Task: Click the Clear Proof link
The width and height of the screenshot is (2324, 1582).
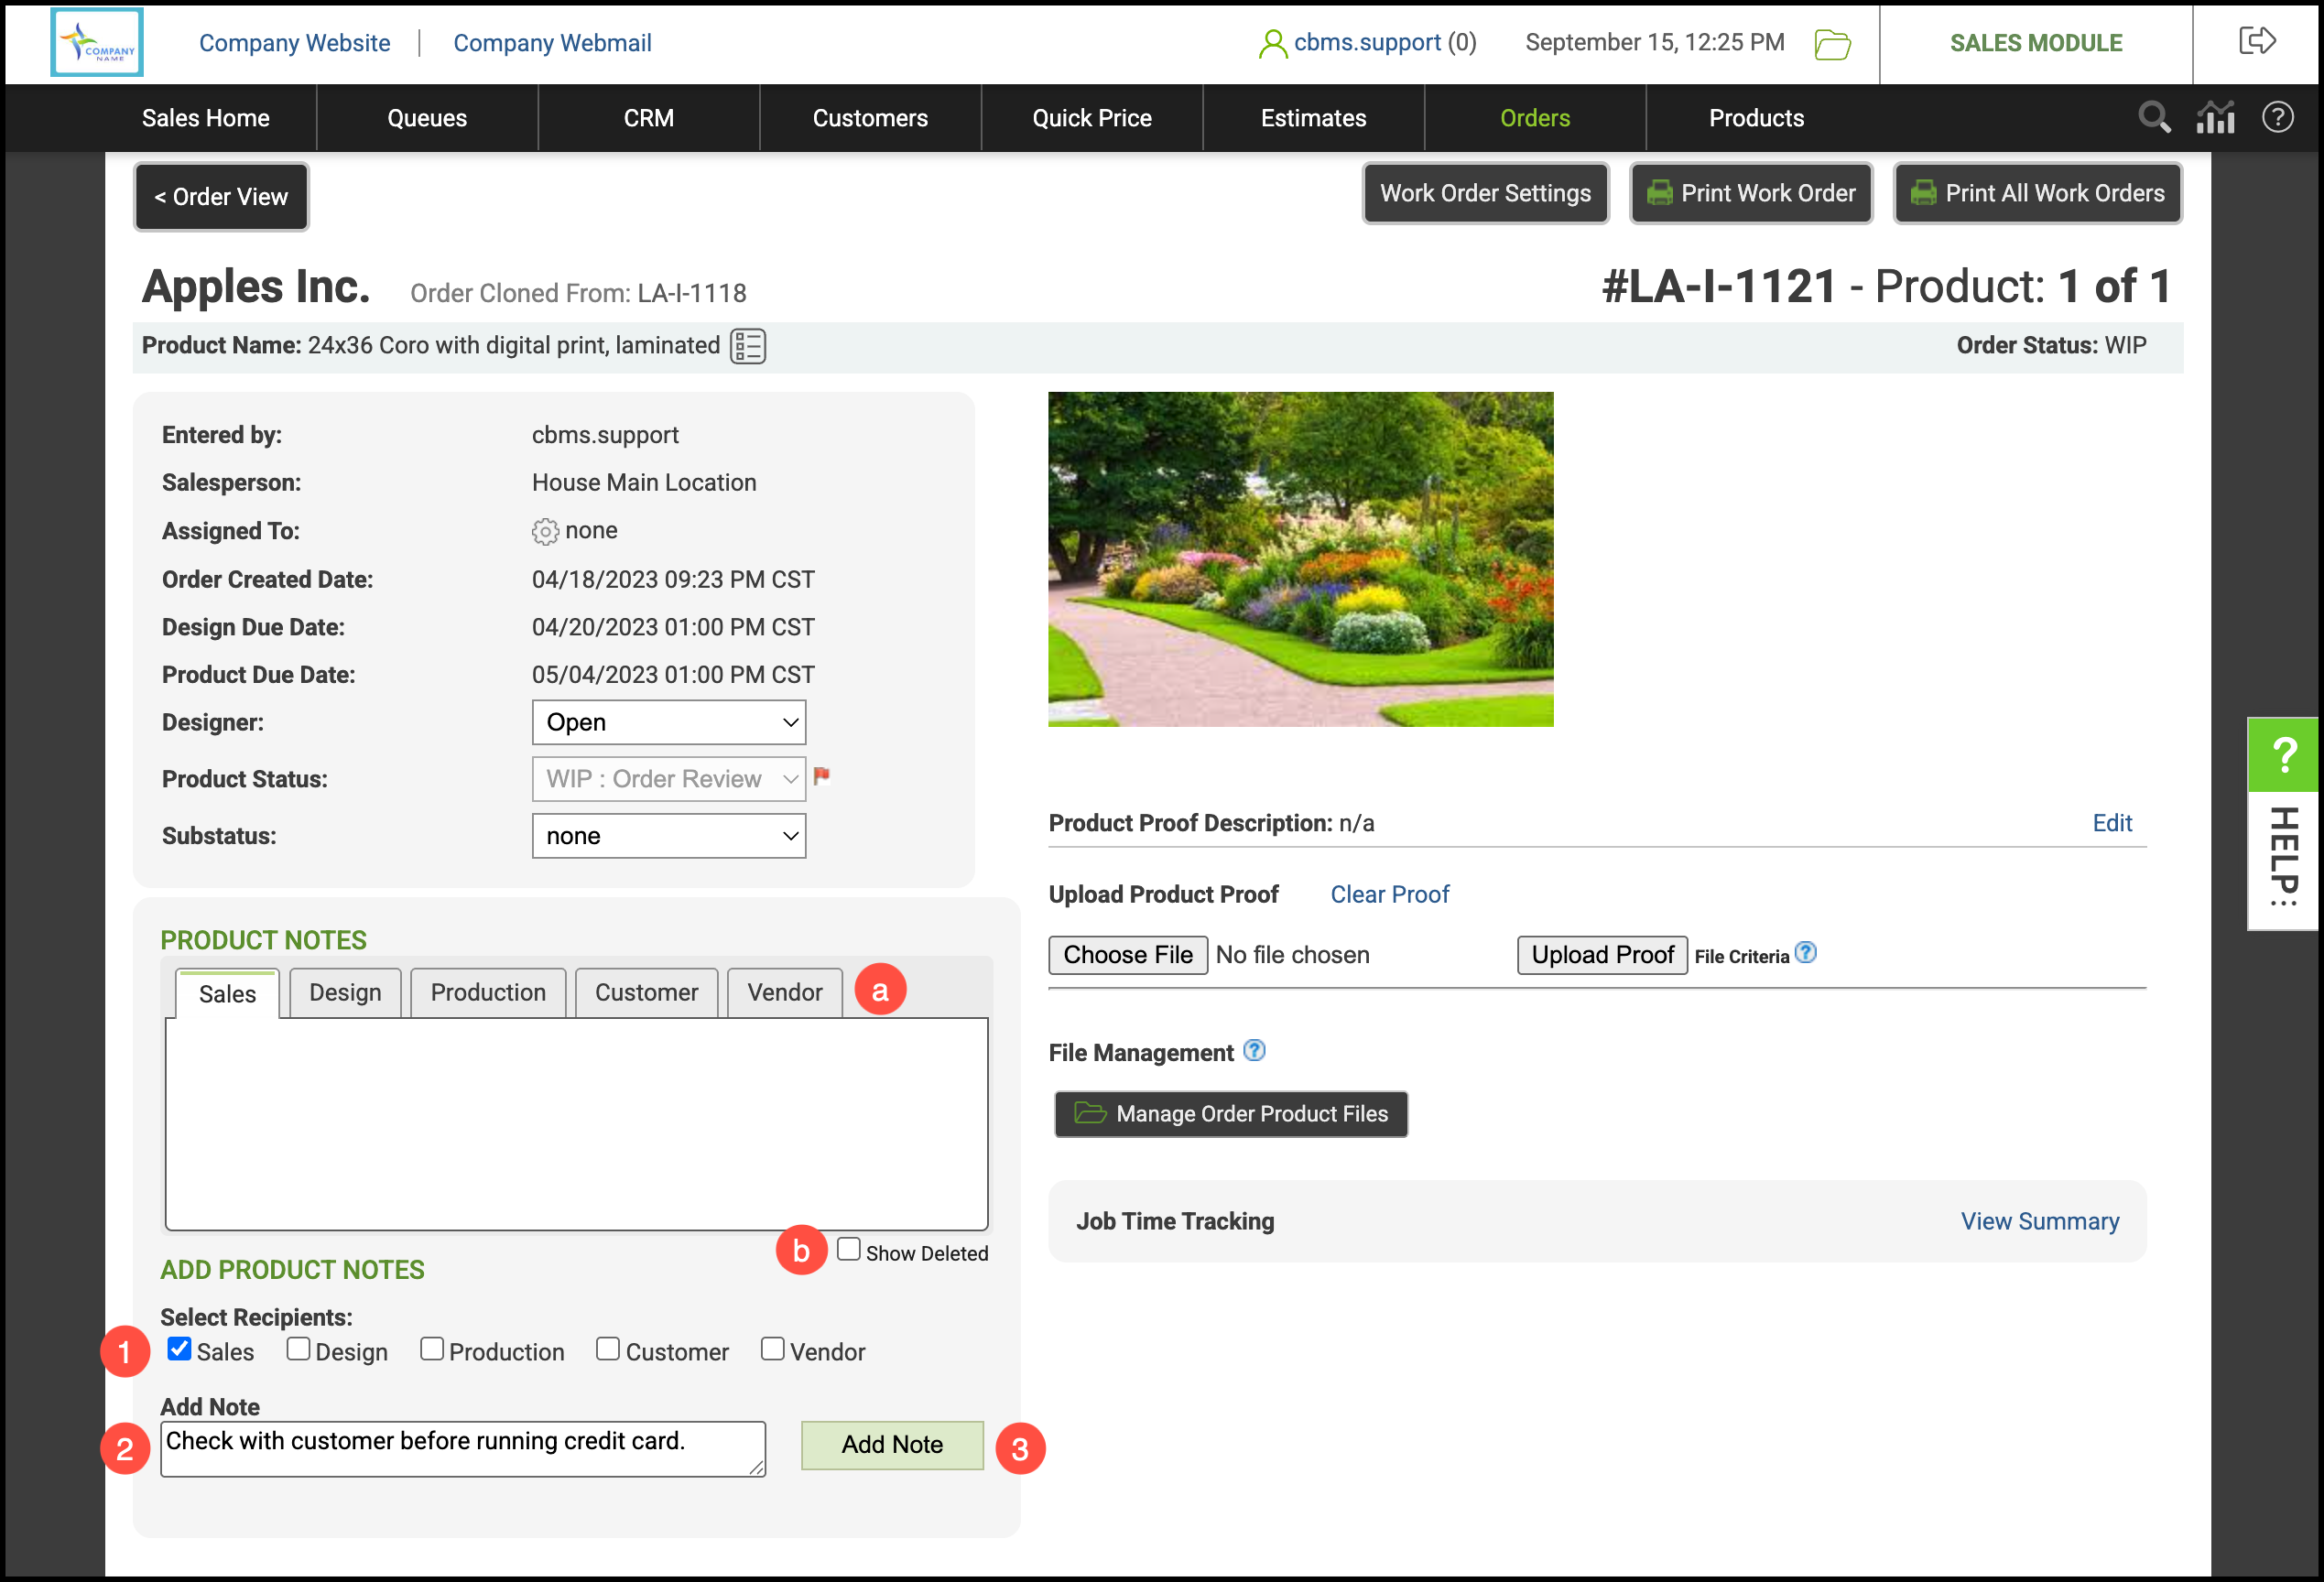Action: tap(1388, 894)
